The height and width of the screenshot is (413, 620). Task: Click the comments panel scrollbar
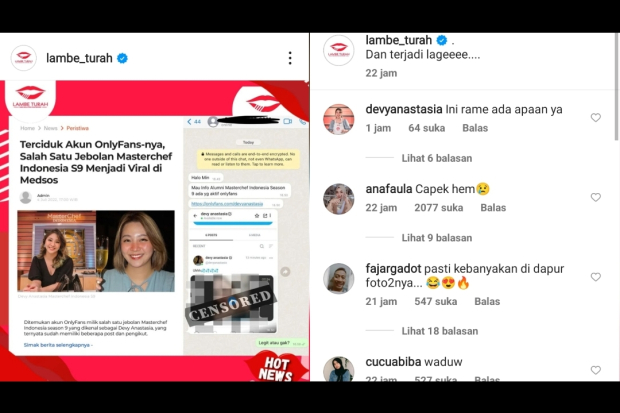coord(617,86)
